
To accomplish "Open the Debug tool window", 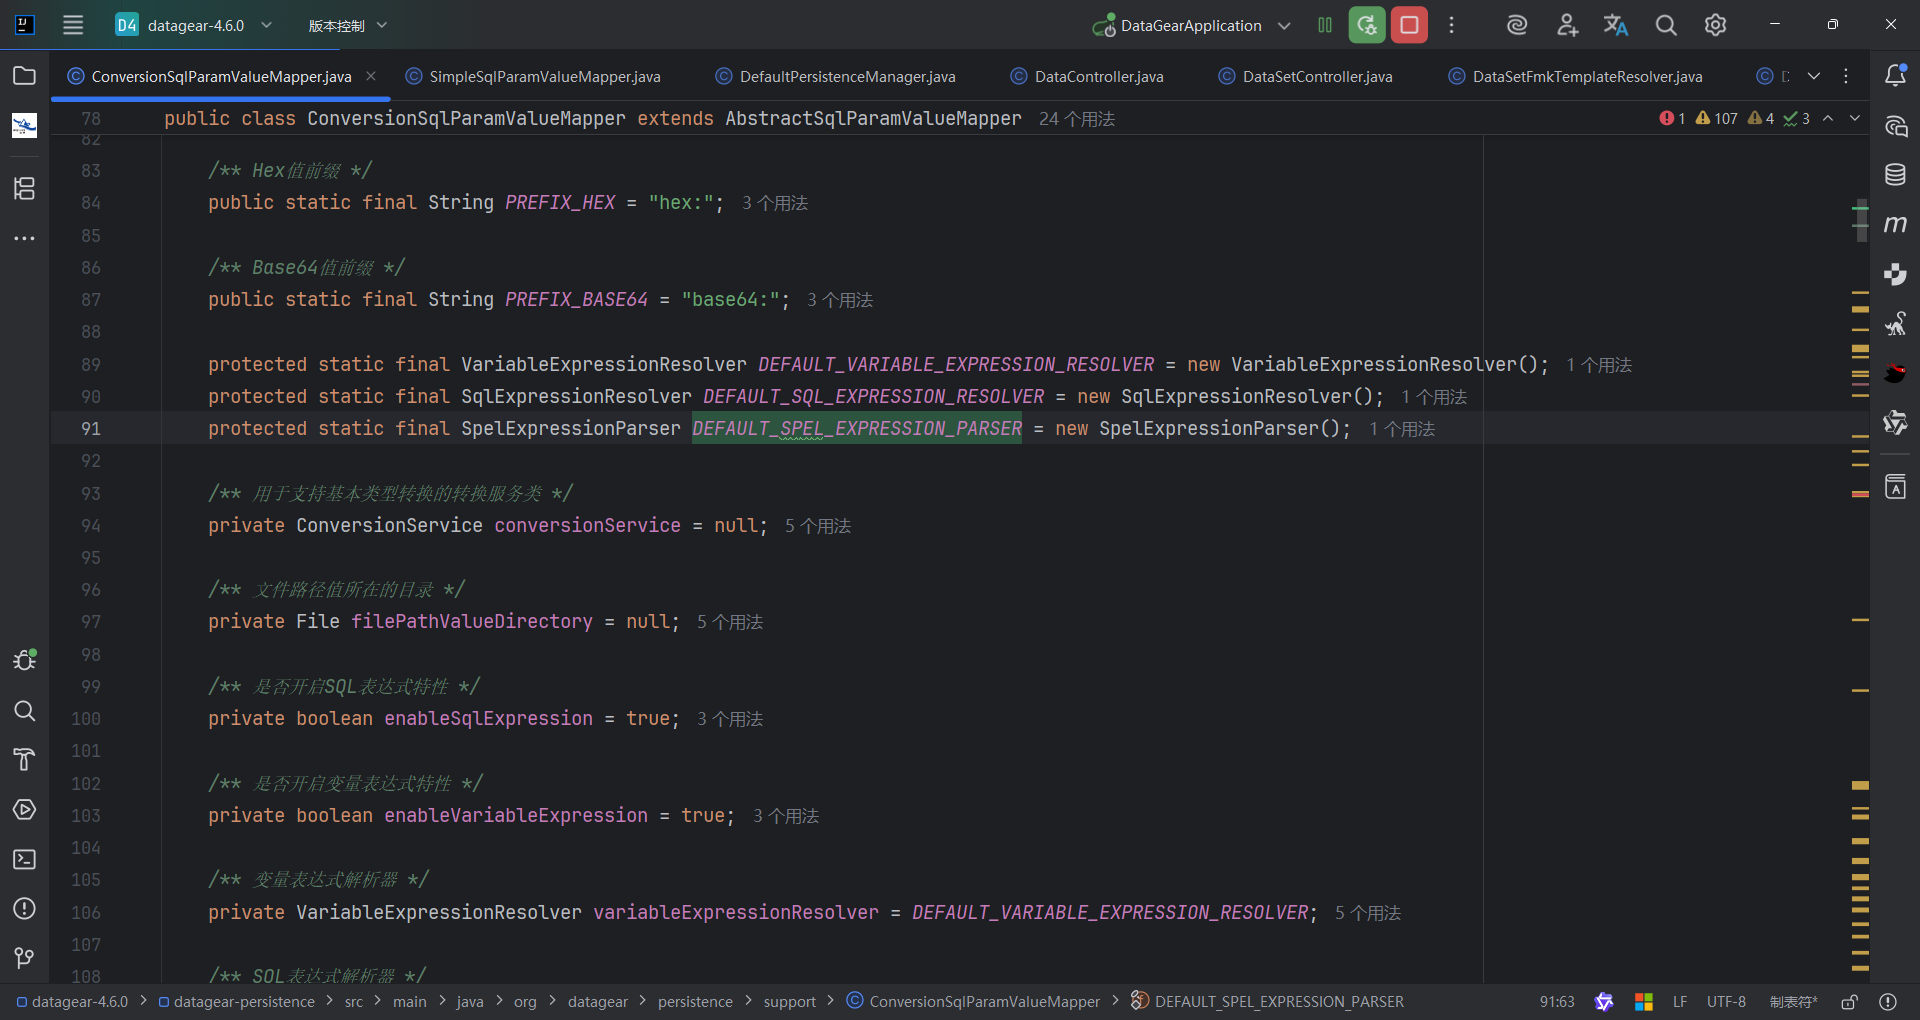I will tap(24, 660).
